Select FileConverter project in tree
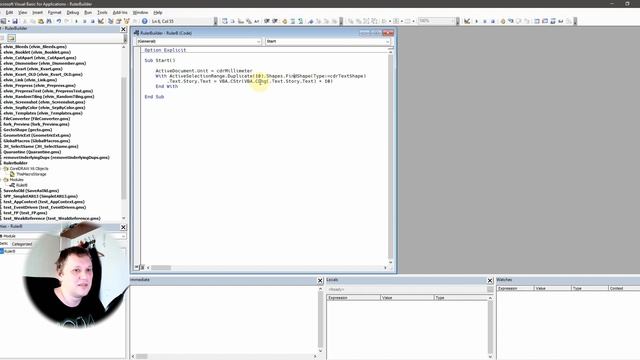The image size is (640, 360). point(36,119)
